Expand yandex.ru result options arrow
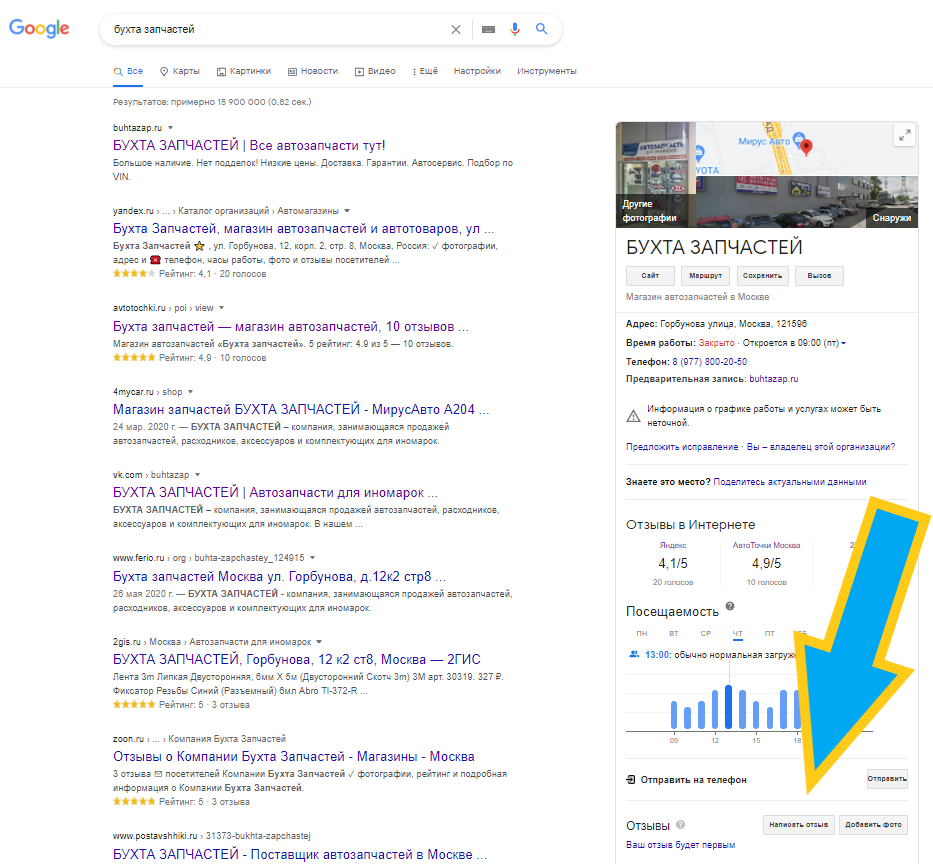 347,211
